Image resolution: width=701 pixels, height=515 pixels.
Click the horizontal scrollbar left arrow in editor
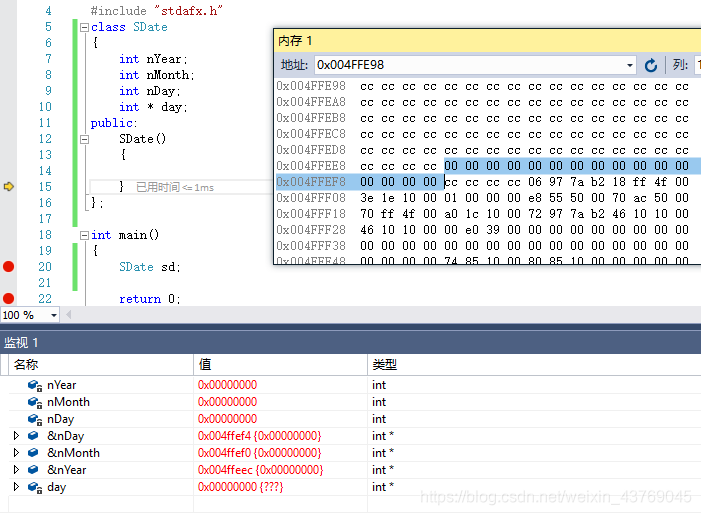68,315
